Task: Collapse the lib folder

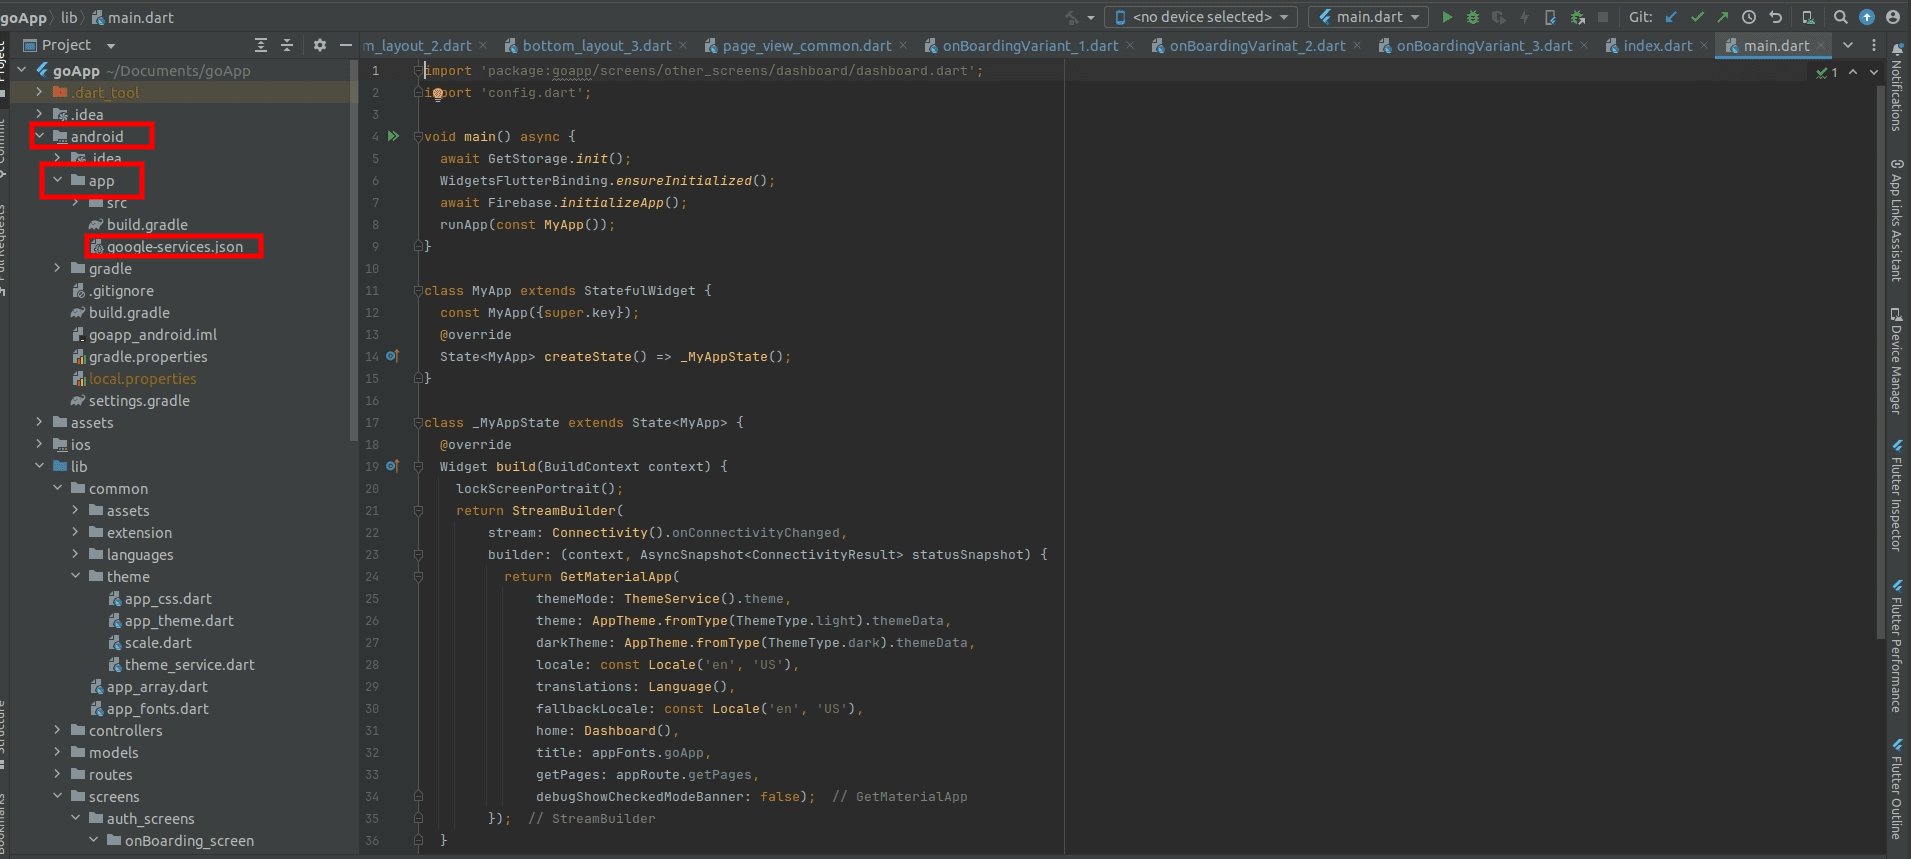Action: click(39, 467)
